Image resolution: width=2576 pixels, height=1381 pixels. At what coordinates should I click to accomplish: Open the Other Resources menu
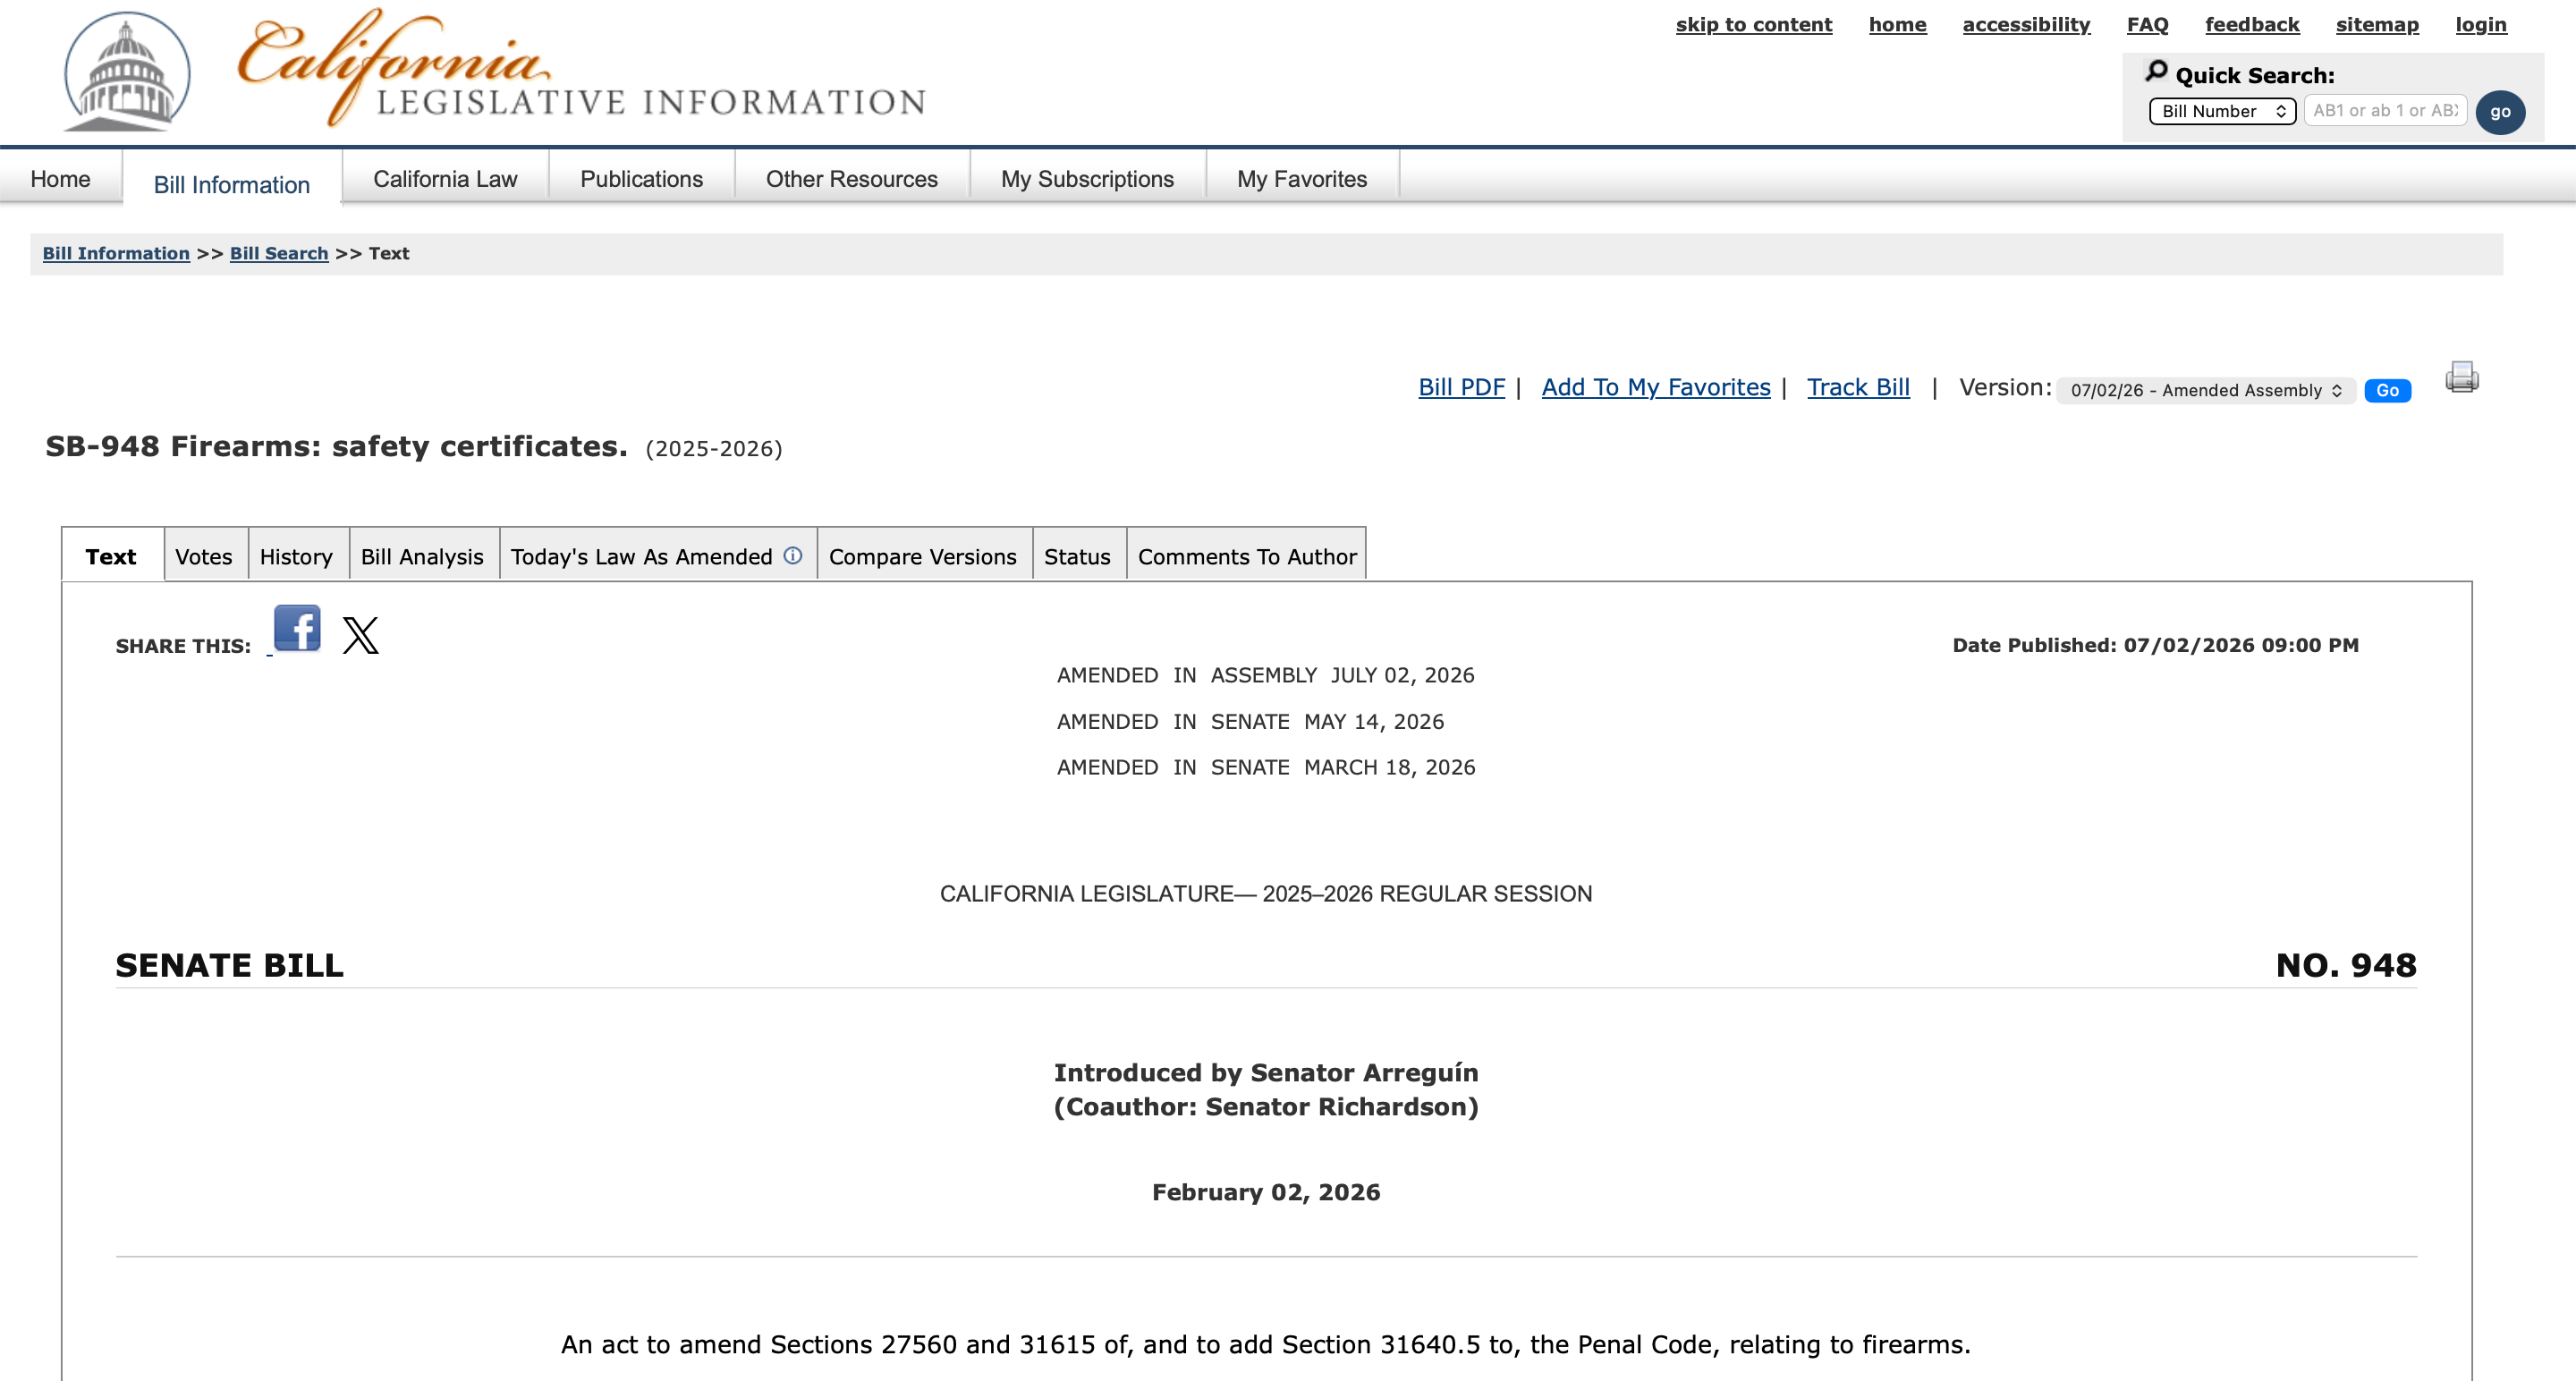point(852,178)
